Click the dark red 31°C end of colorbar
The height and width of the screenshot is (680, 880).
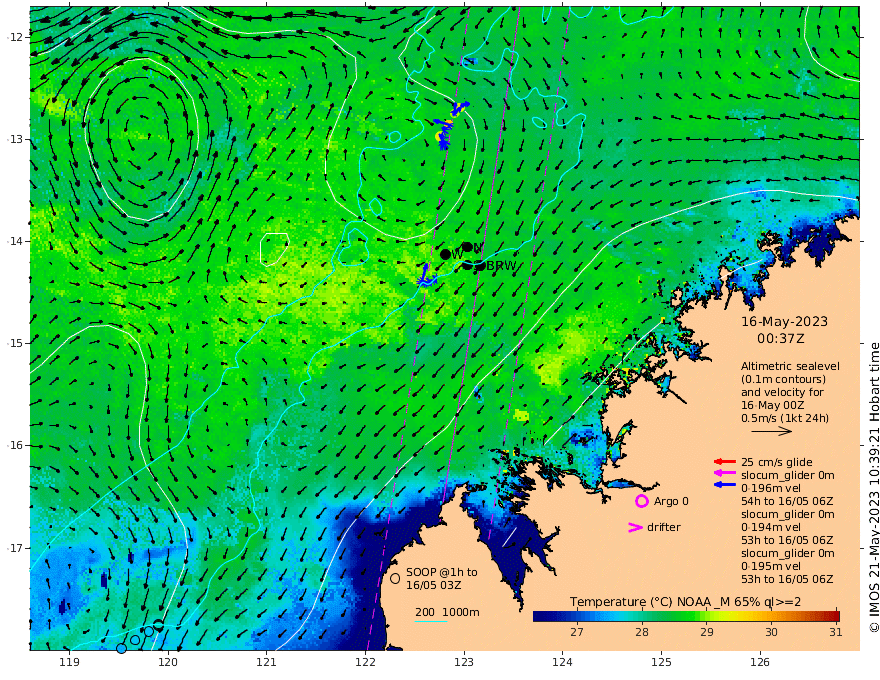pyautogui.click(x=833, y=616)
